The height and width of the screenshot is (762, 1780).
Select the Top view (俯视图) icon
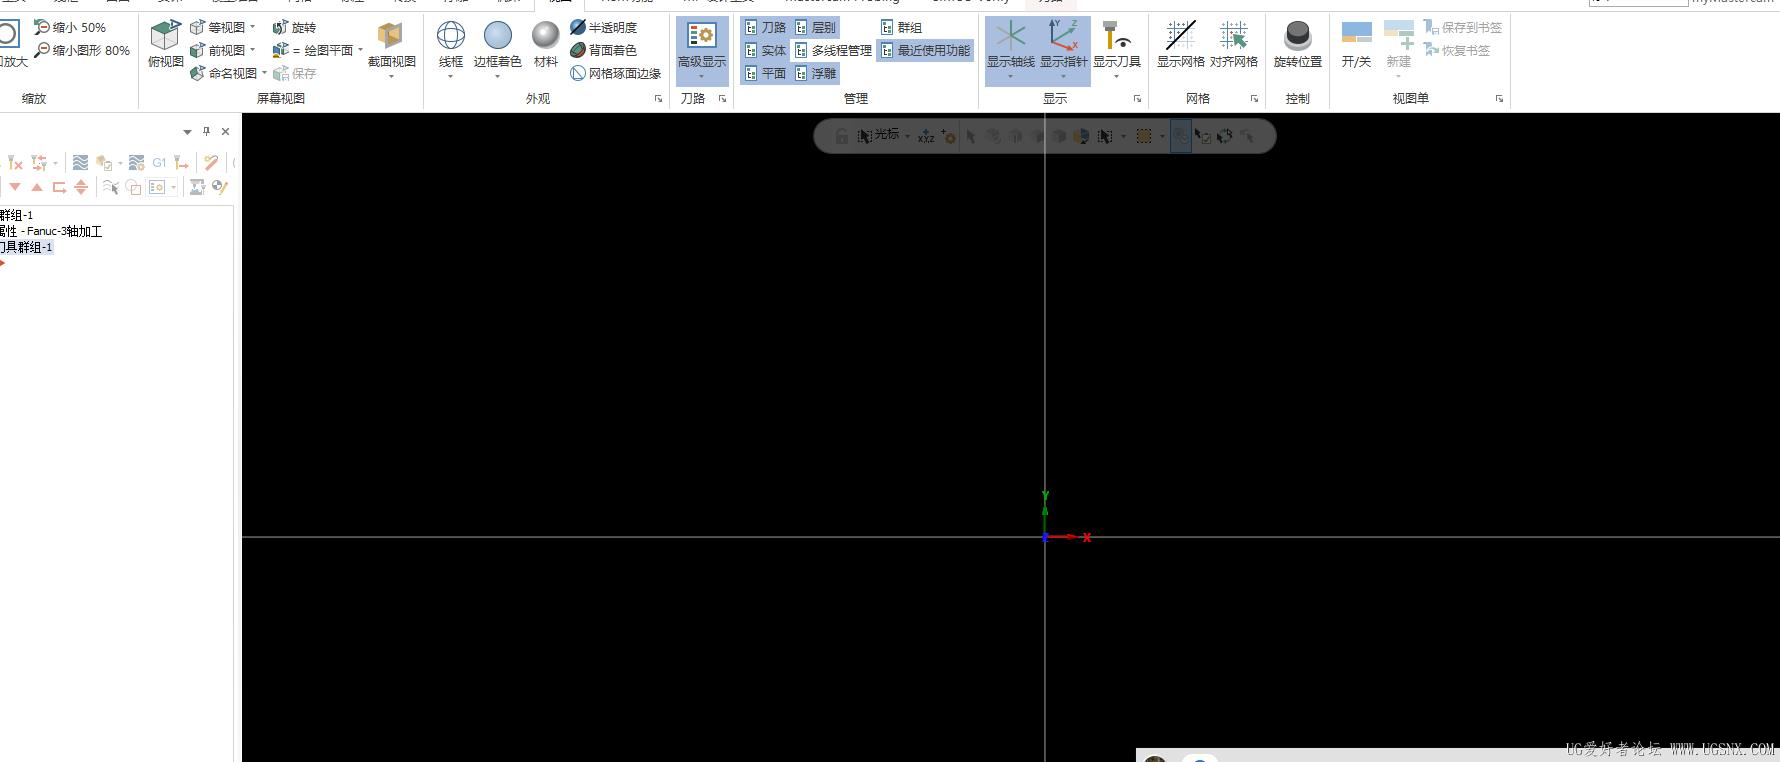(x=165, y=44)
